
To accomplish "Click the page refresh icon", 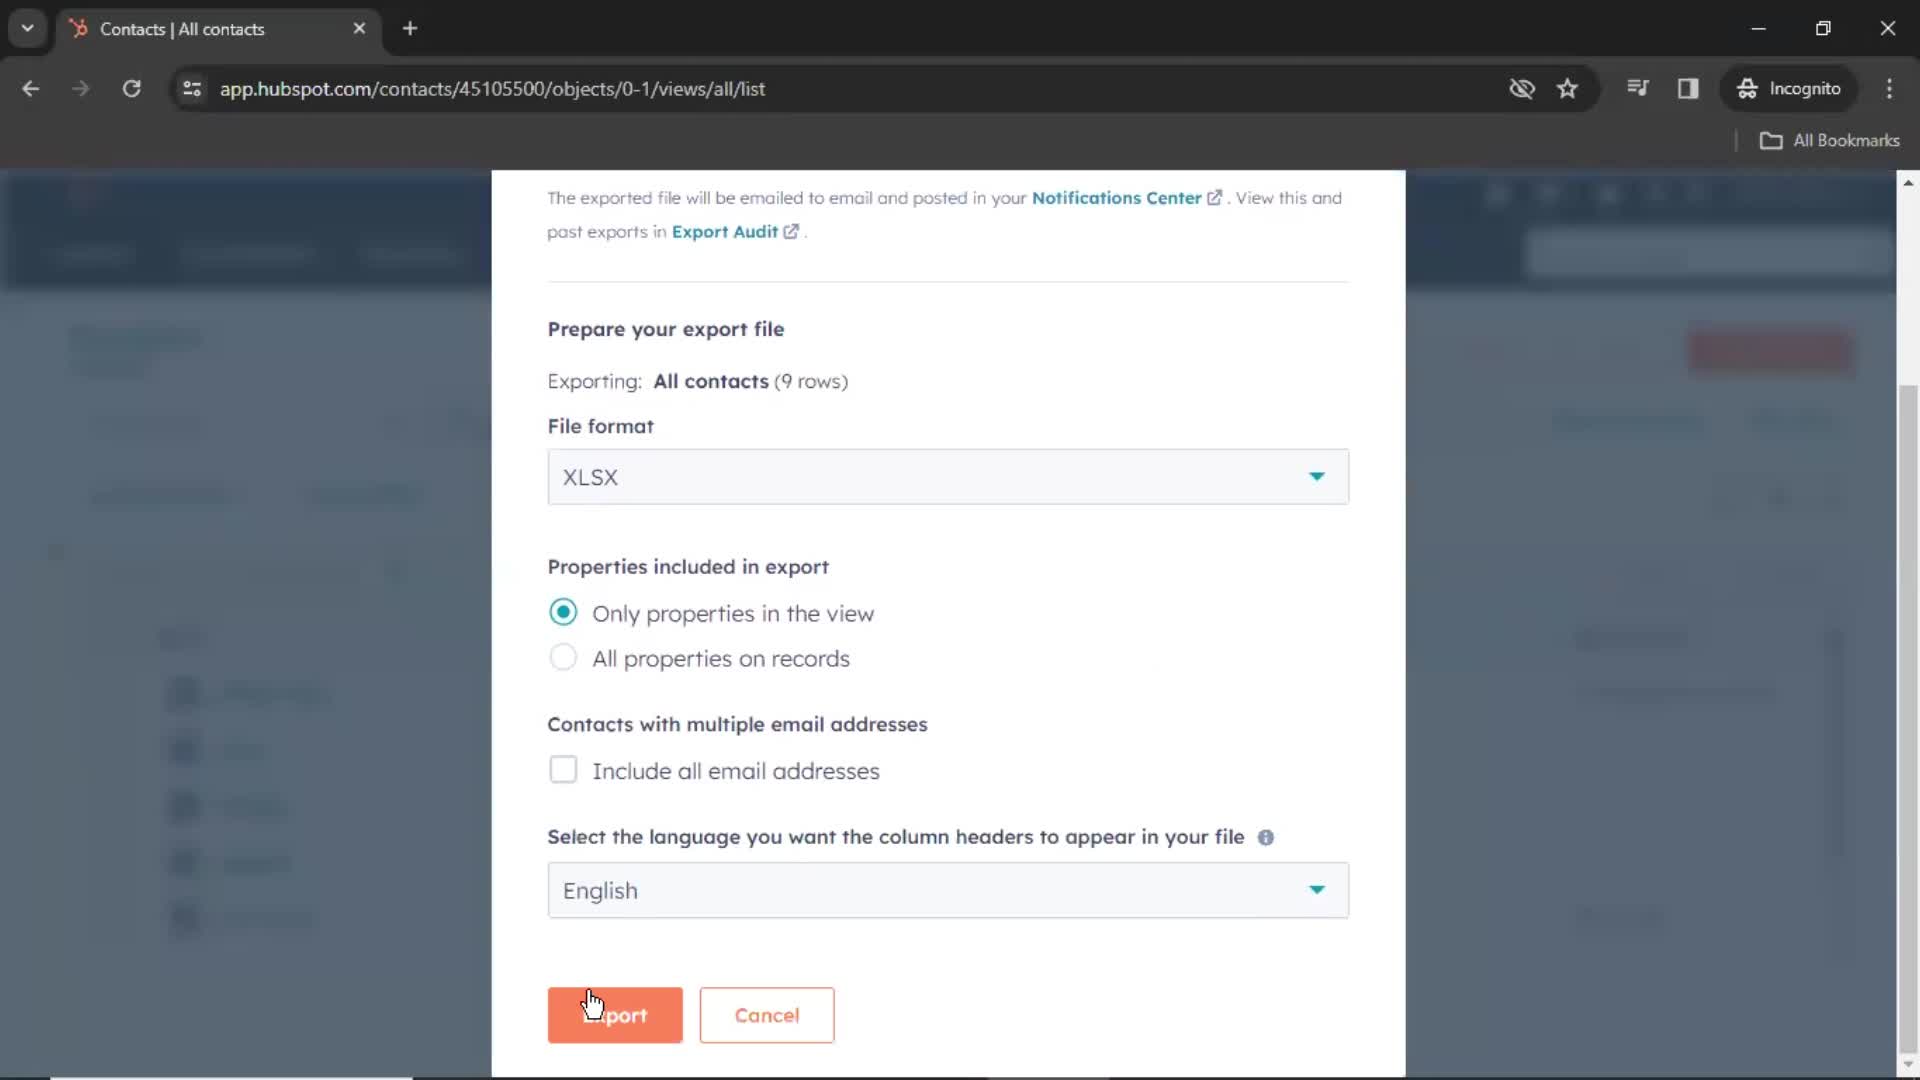I will point(131,90).
